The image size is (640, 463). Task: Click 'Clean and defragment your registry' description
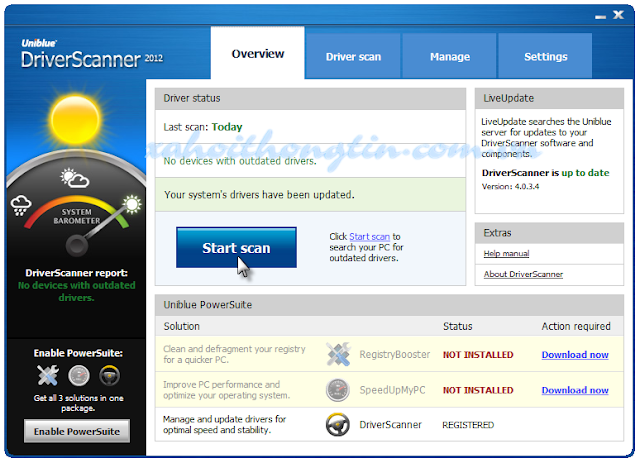pos(234,354)
